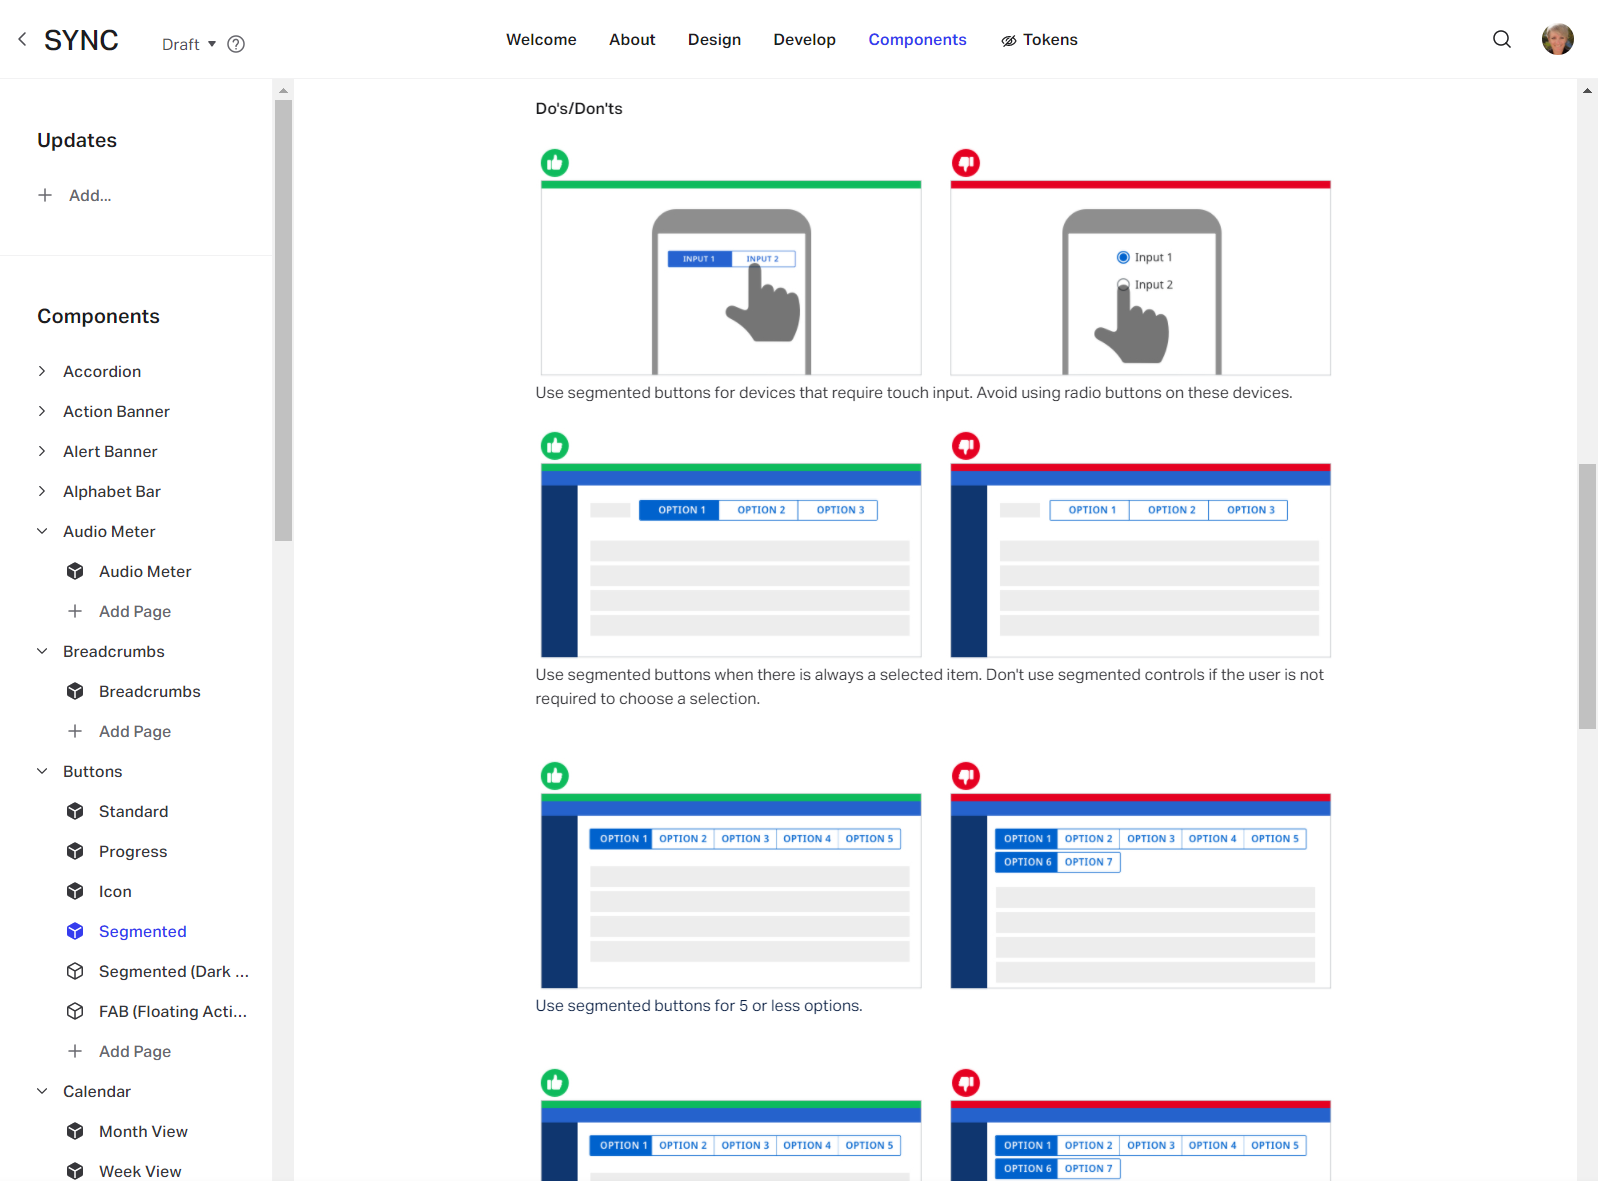Switch to the Design tab
The image size is (1598, 1181).
(714, 39)
